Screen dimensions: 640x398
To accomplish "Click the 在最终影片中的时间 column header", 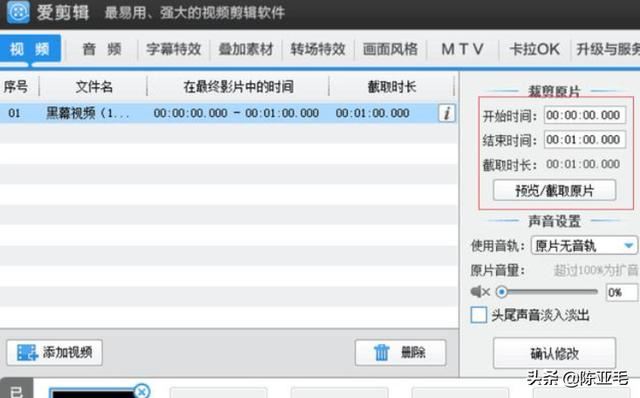I will [238, 87].
